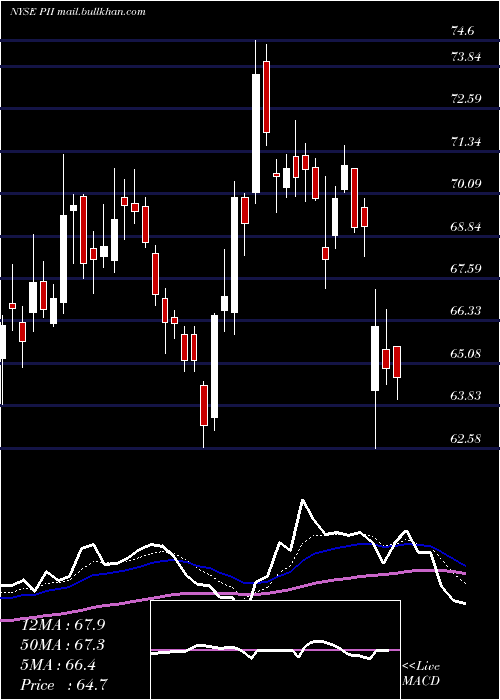Click the '<<Live MACD' label
500x700 pixels.
click(x=421, y=673)
